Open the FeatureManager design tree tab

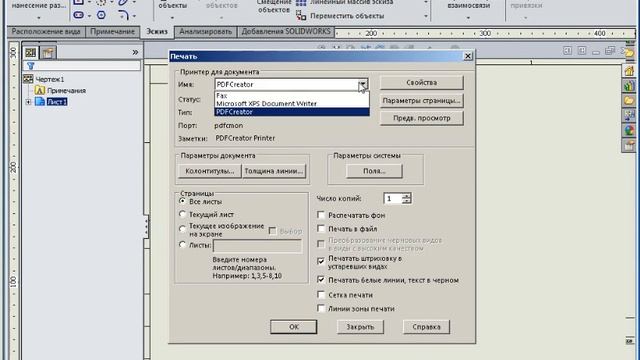[31, 53]
